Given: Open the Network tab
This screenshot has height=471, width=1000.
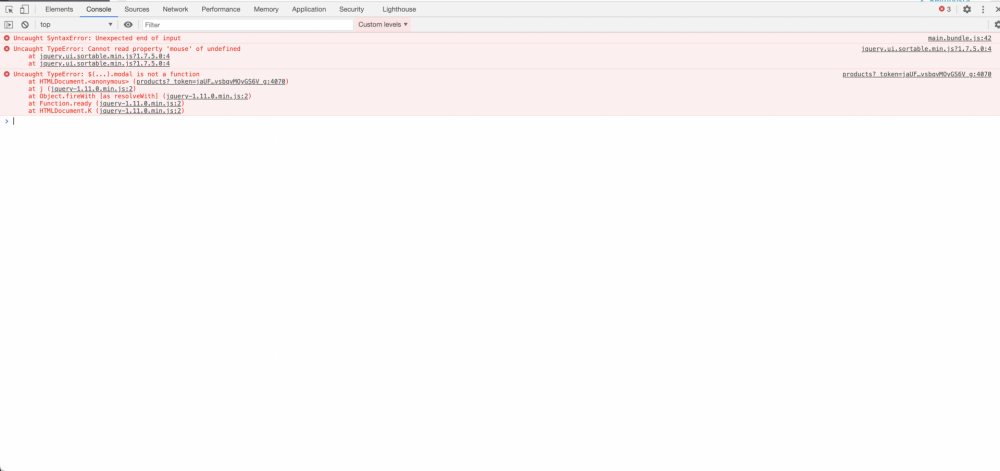Looking at the screenshot, I should pyautogui.click(x=175, y=10).
